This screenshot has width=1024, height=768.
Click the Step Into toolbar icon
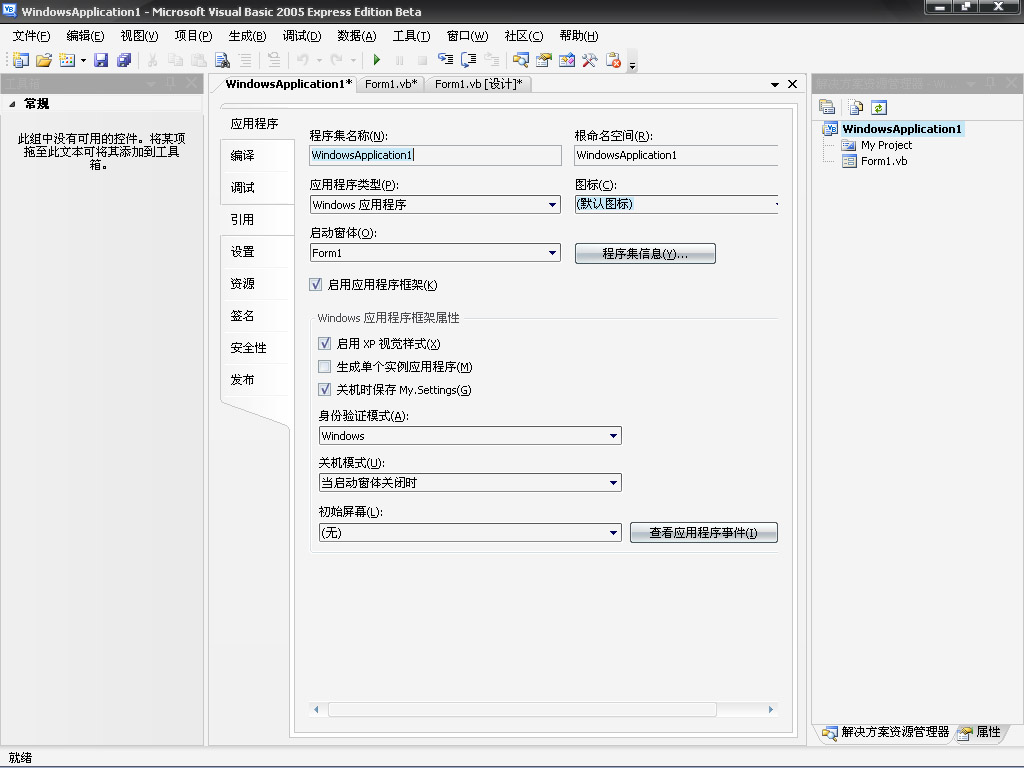pyautogui.click(x=445, y=60)
